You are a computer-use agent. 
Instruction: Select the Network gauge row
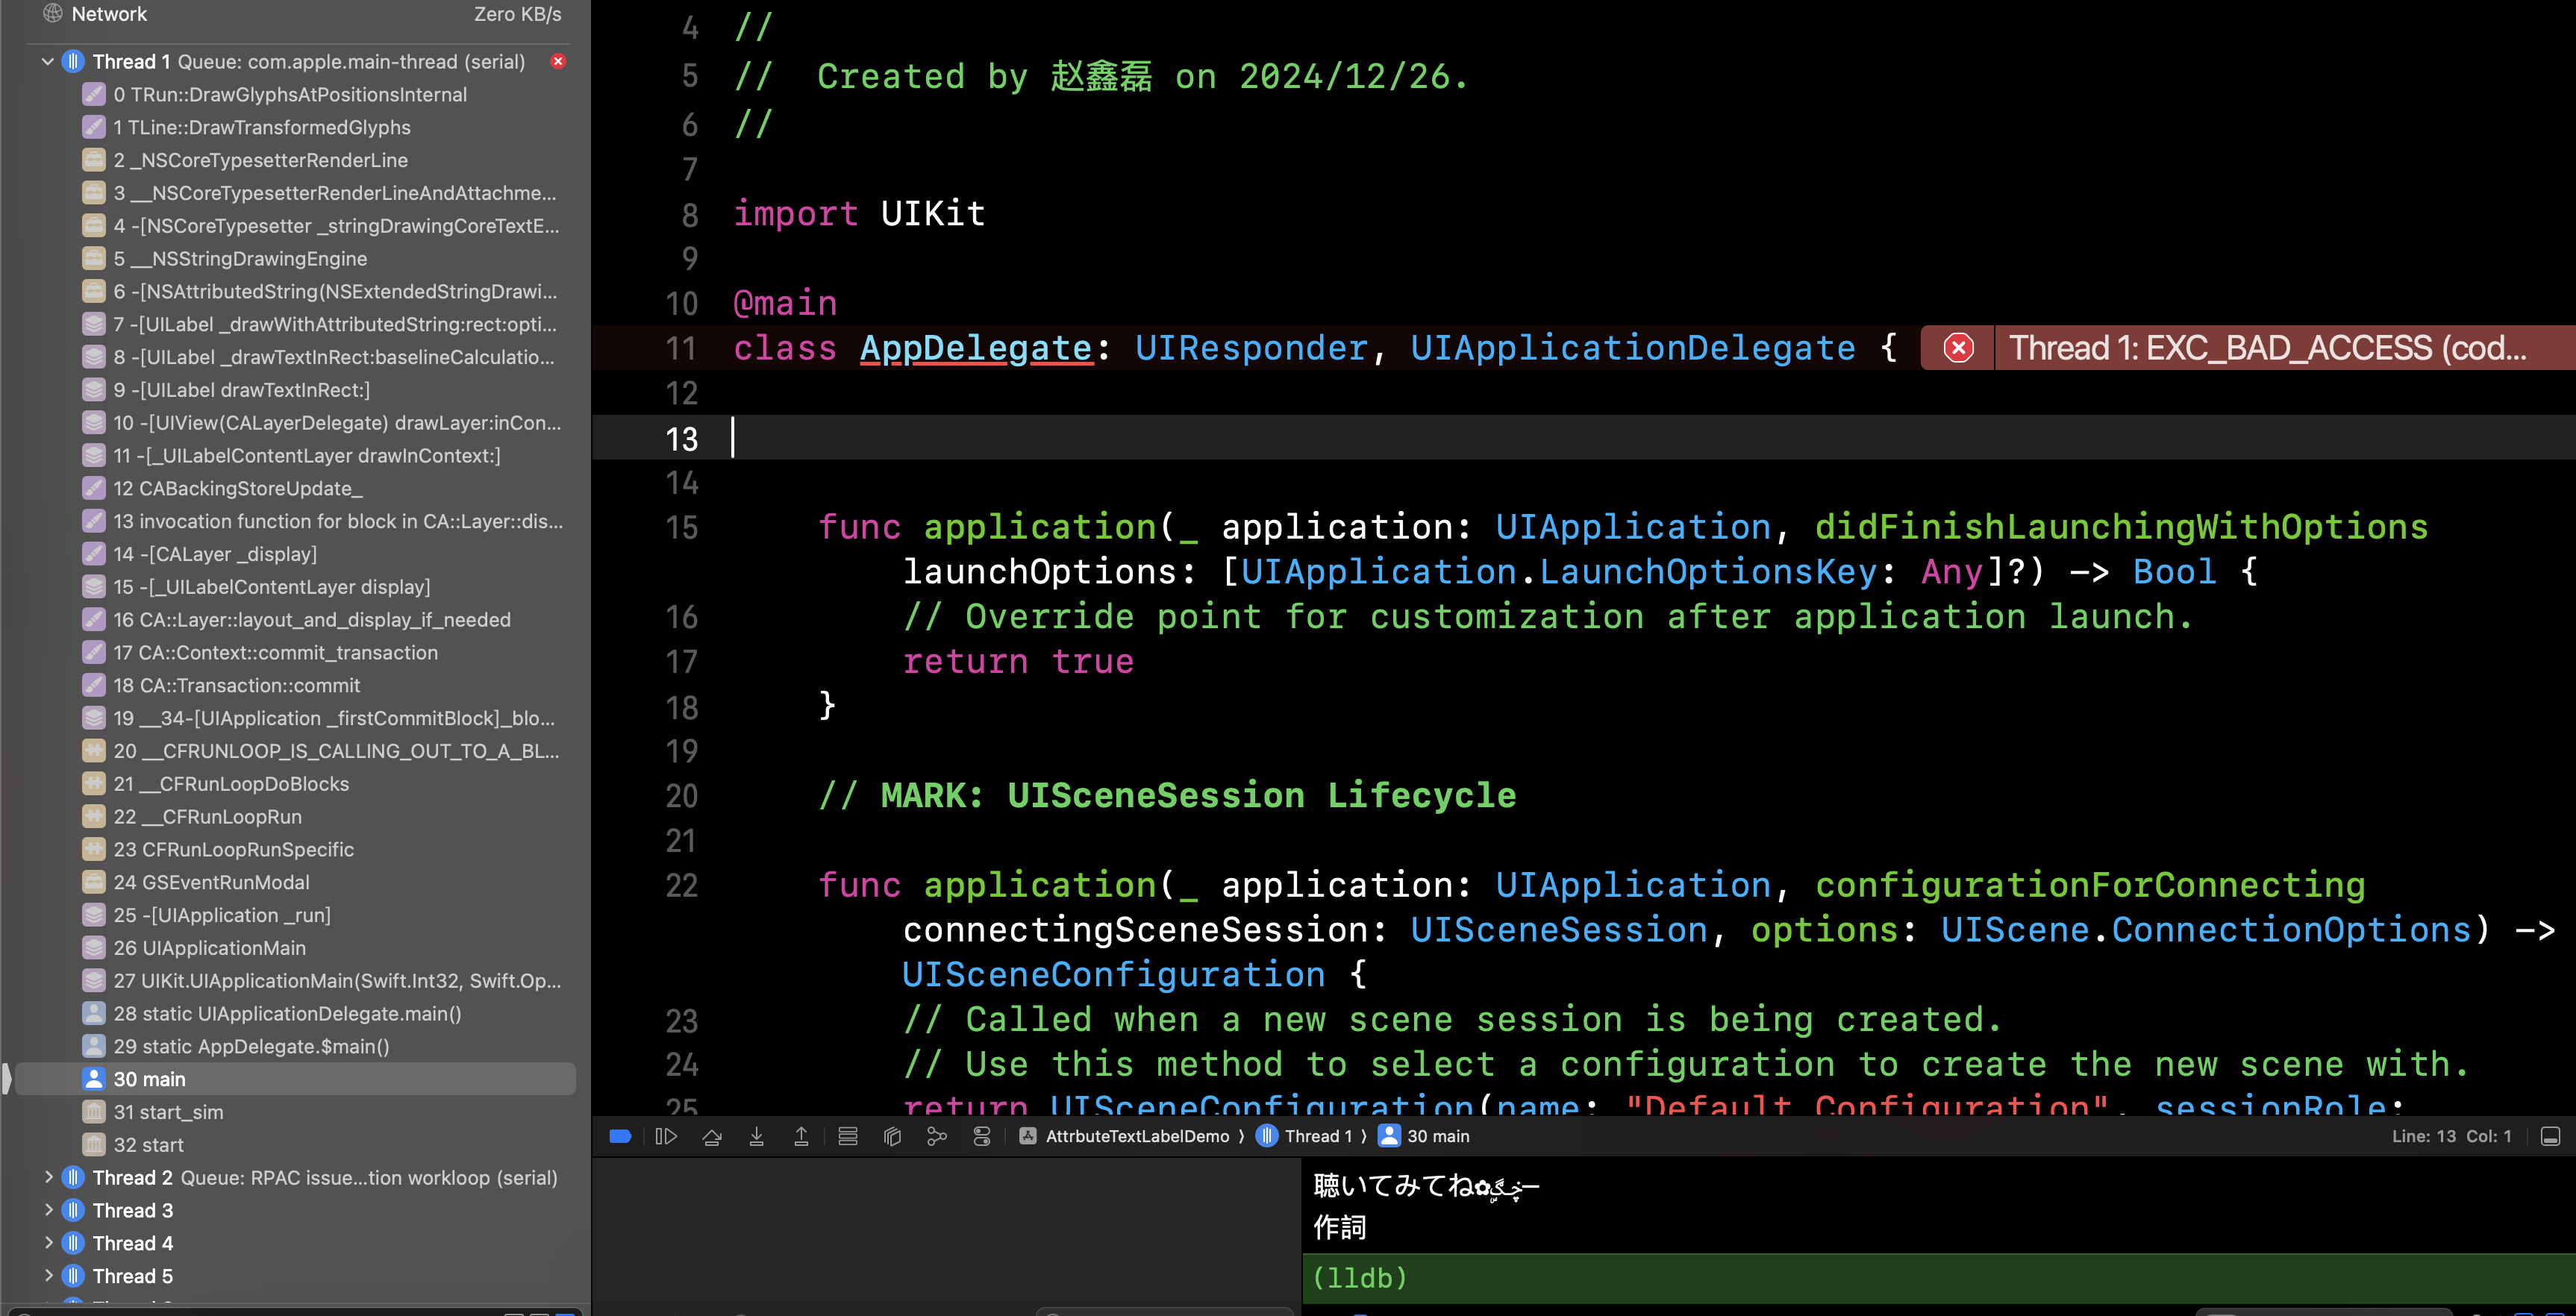[296, 14]
